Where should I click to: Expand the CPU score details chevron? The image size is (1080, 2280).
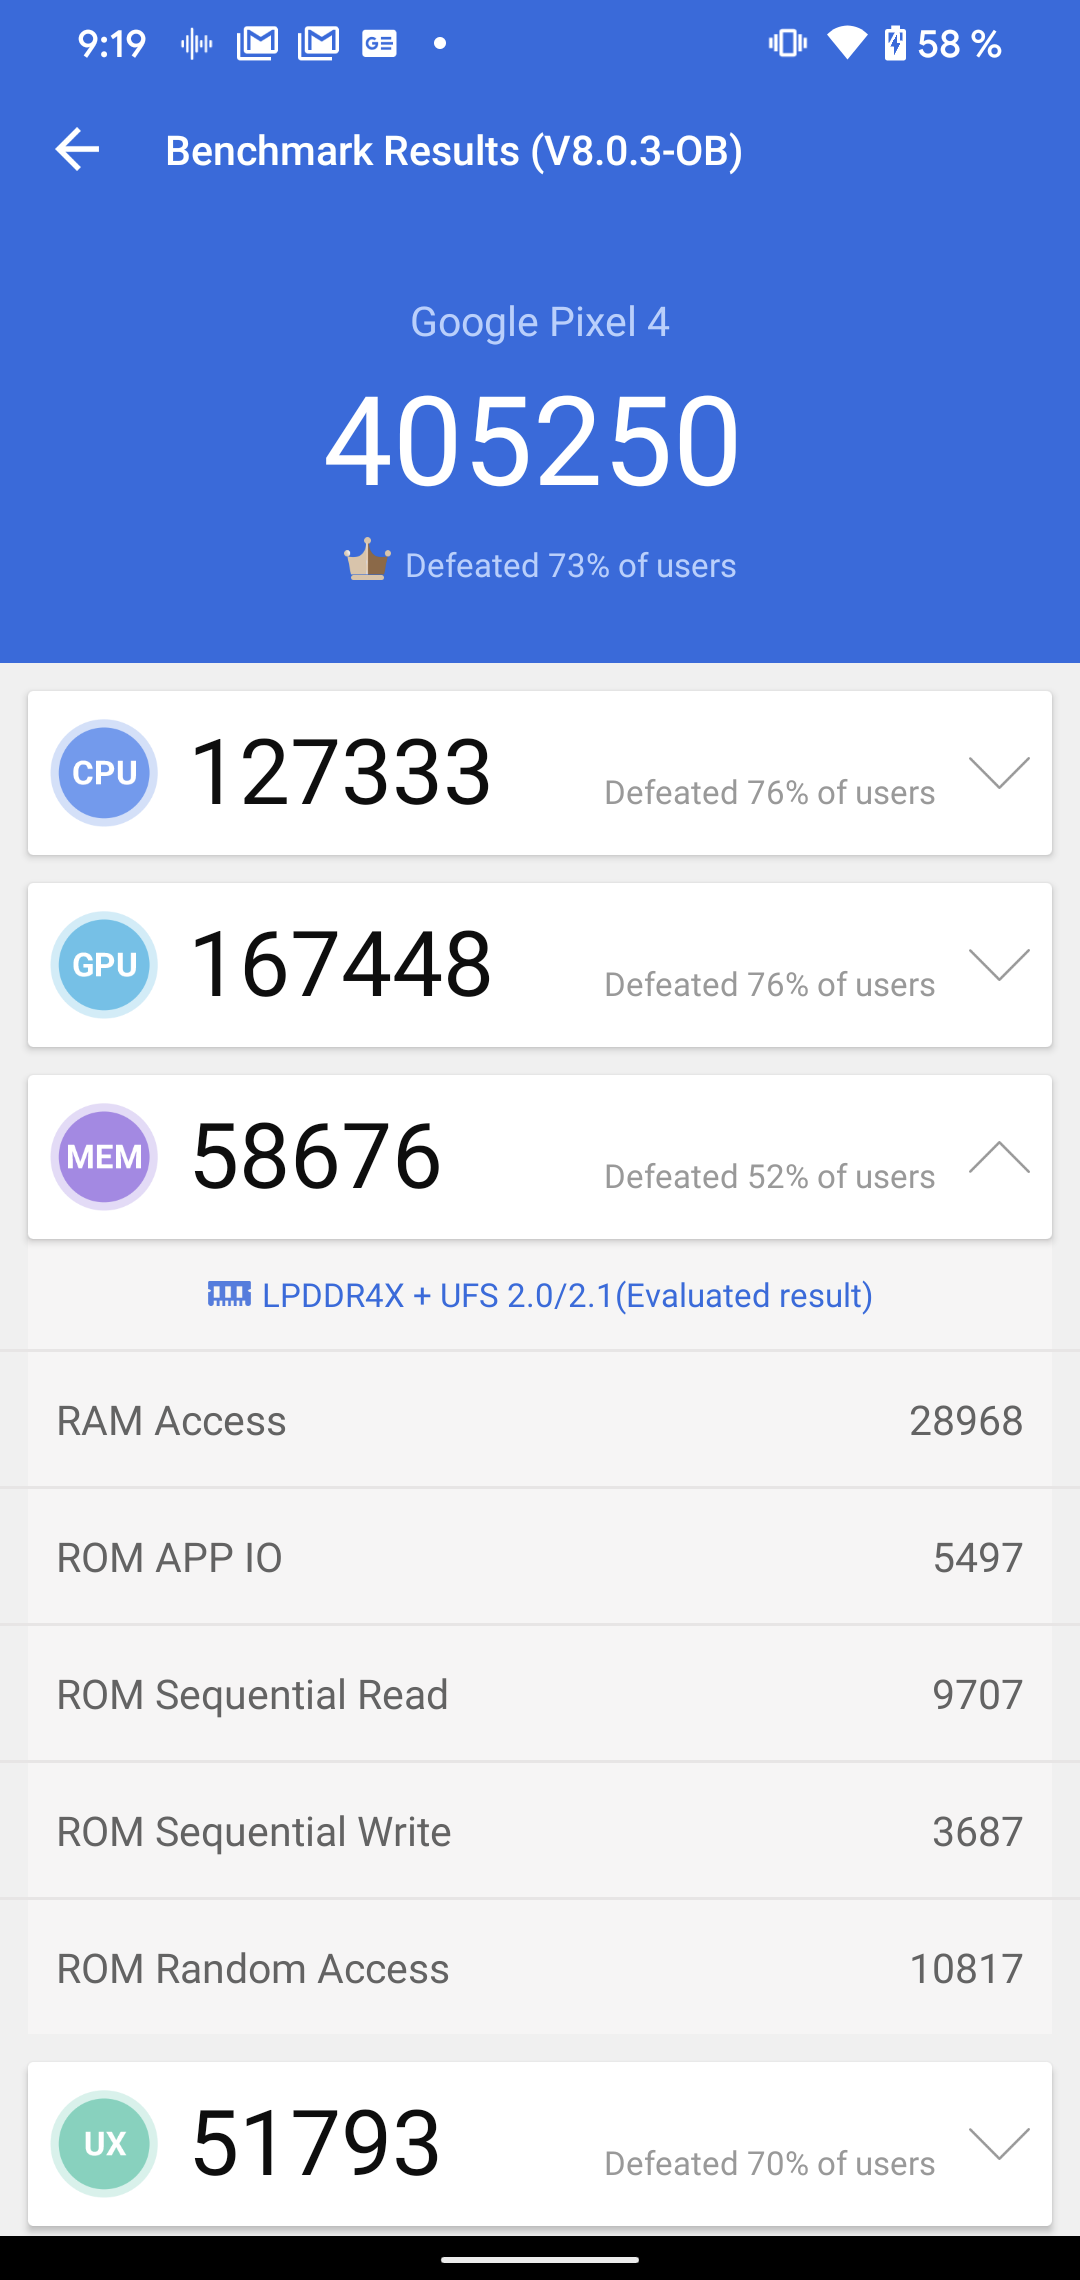click(x=999, y=773)
